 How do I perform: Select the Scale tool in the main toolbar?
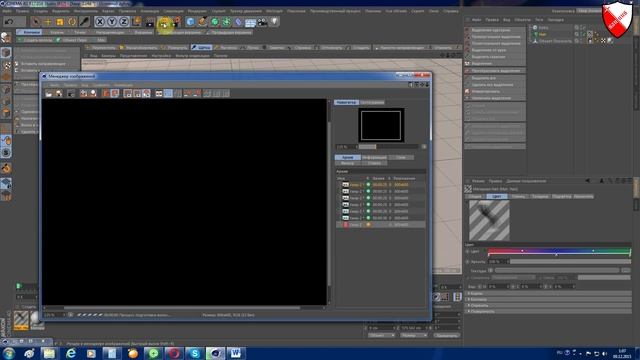click(x=60, y=21)
